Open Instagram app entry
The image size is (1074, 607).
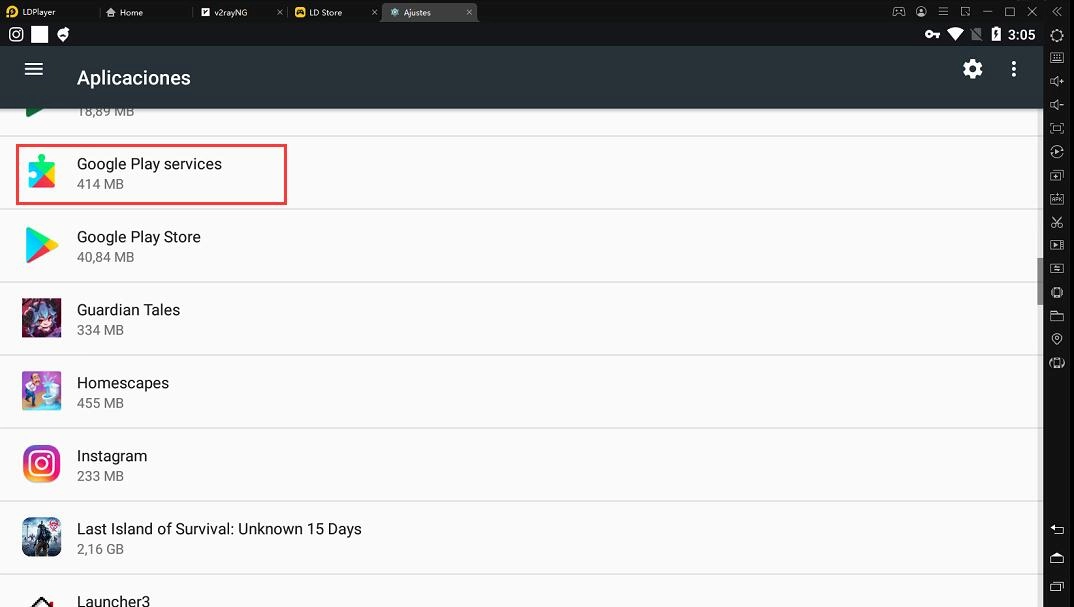point(521,465)
